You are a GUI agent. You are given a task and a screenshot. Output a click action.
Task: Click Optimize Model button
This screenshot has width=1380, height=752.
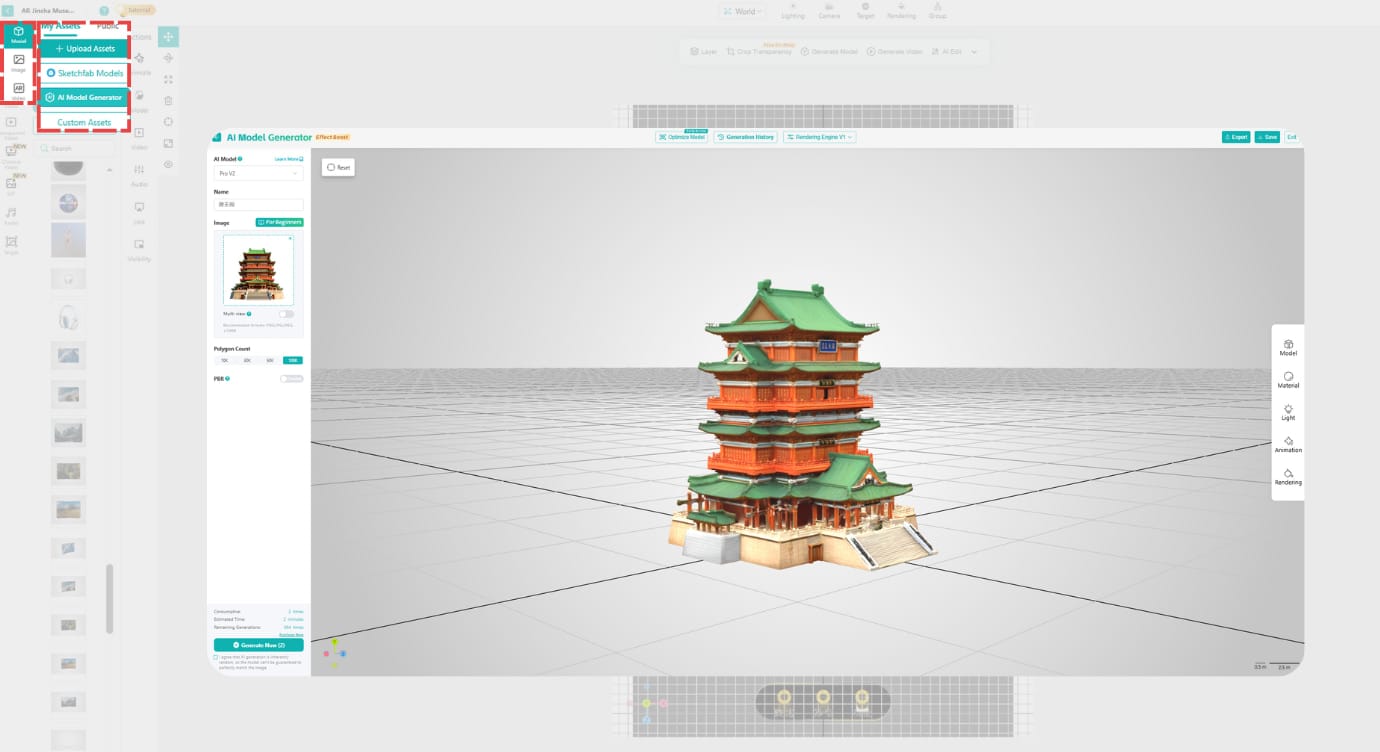682,137
